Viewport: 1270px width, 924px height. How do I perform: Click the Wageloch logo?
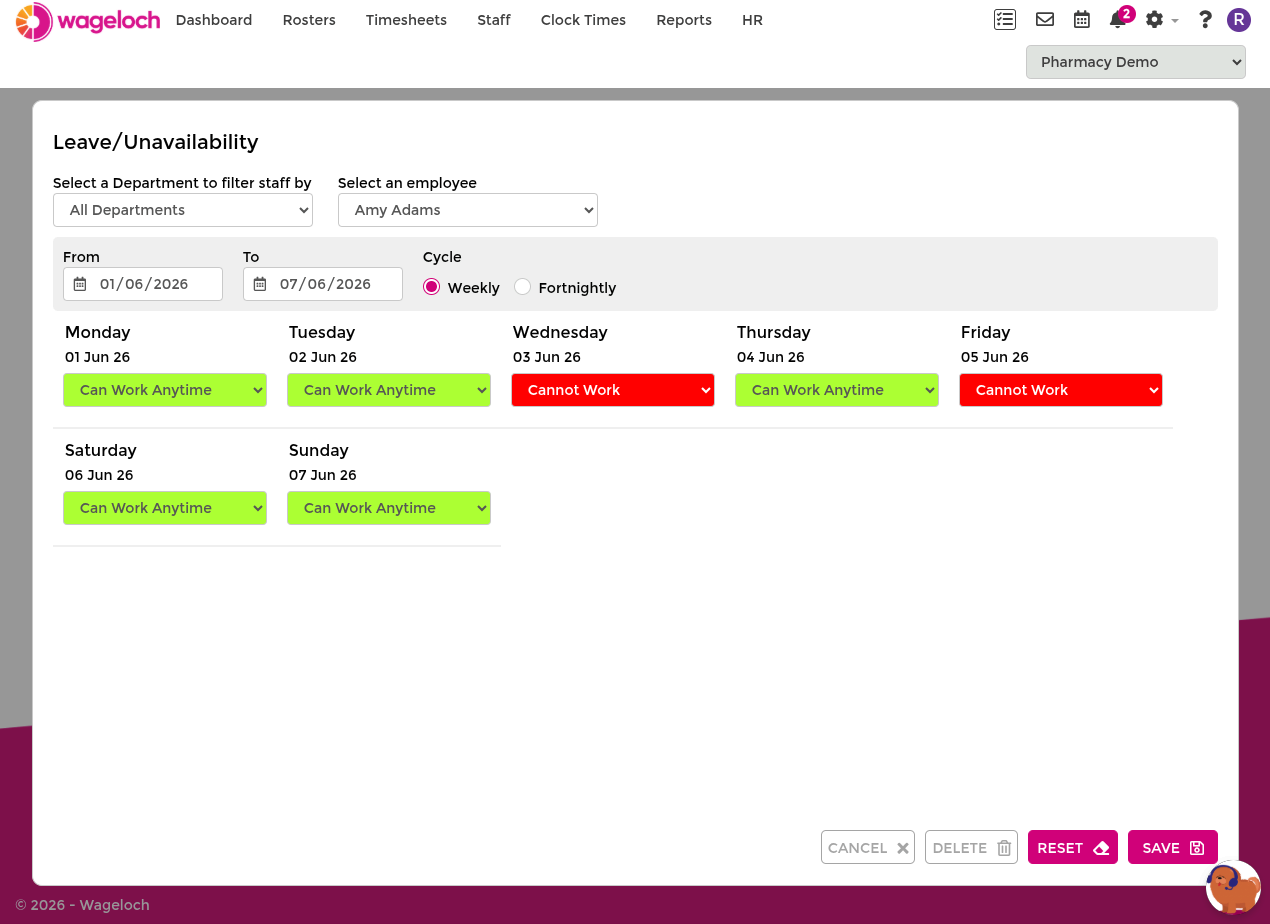click(88, 21)
